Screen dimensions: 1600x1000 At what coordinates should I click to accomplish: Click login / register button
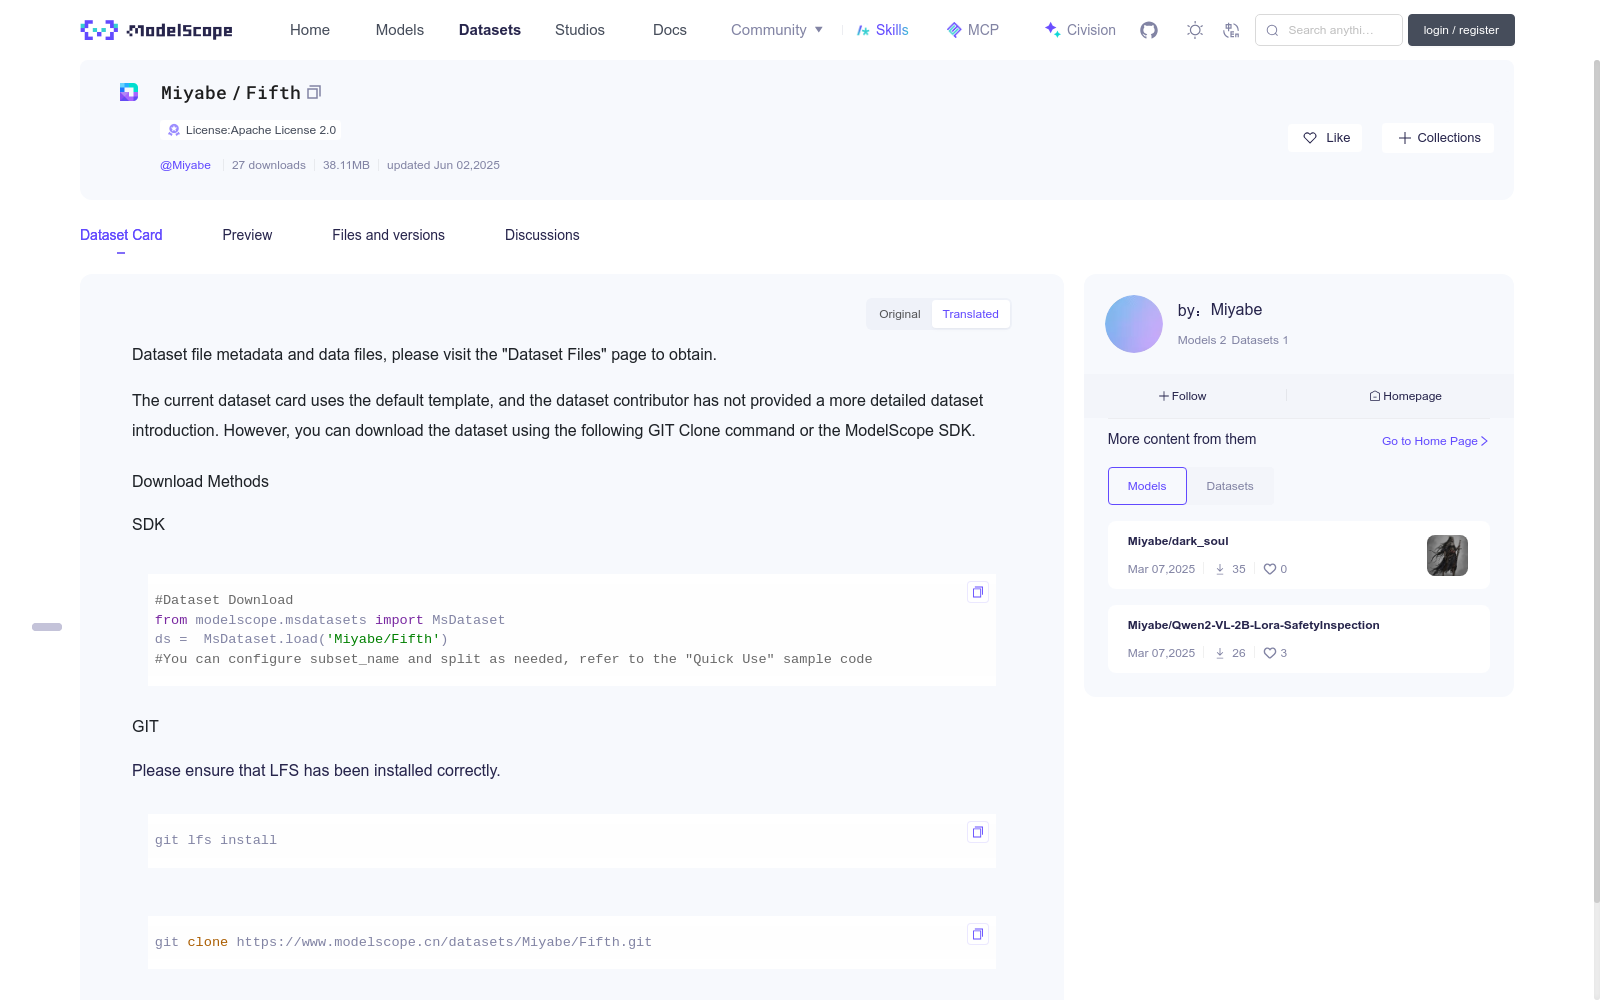click(x=1461, y=30)
